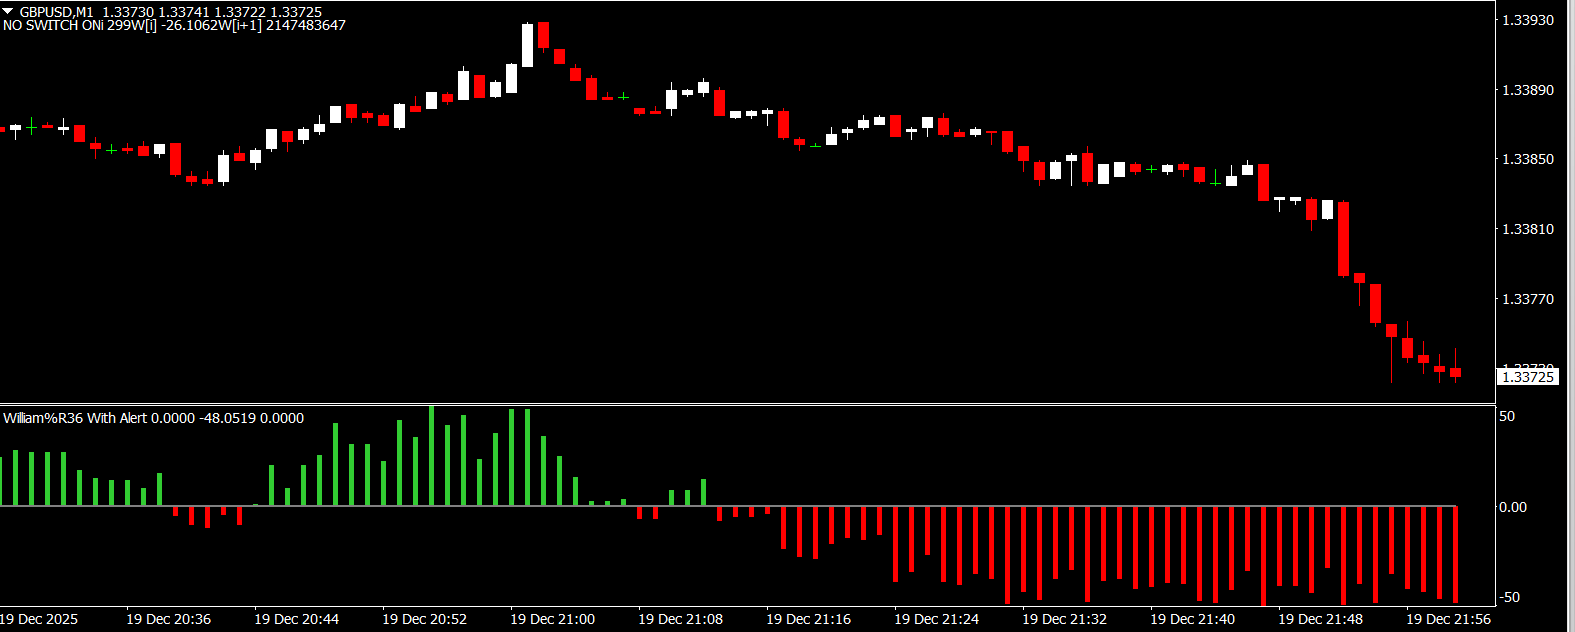Screen dimensions: 1575x632
Task: Select the 1.33770 level on price axis
Action: (x=1528, y=299)
